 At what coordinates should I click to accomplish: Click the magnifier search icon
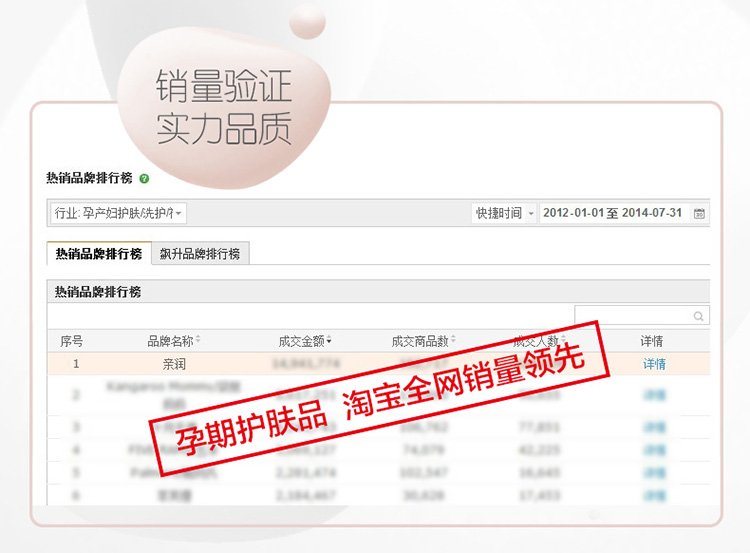tap(698, 316)
